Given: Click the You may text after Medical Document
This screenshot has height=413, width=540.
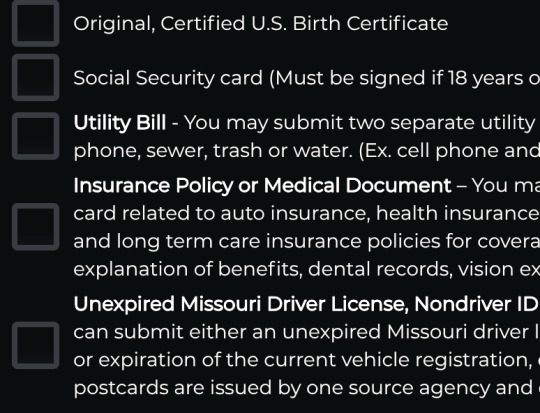Looking at the screenshot, I should coord(506,186).
